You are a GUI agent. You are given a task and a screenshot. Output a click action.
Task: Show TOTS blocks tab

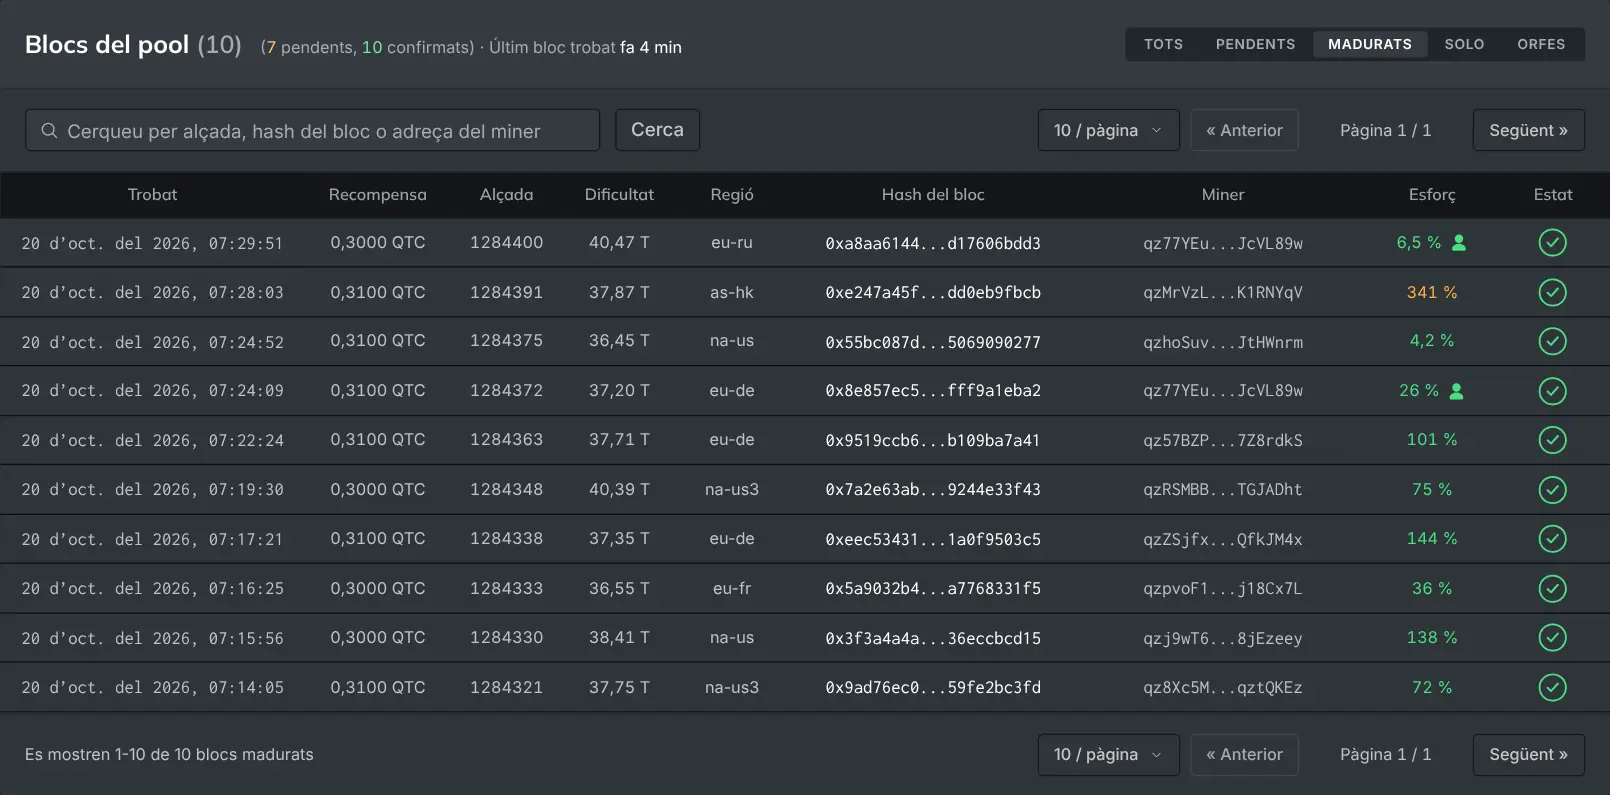(1163, 44)
